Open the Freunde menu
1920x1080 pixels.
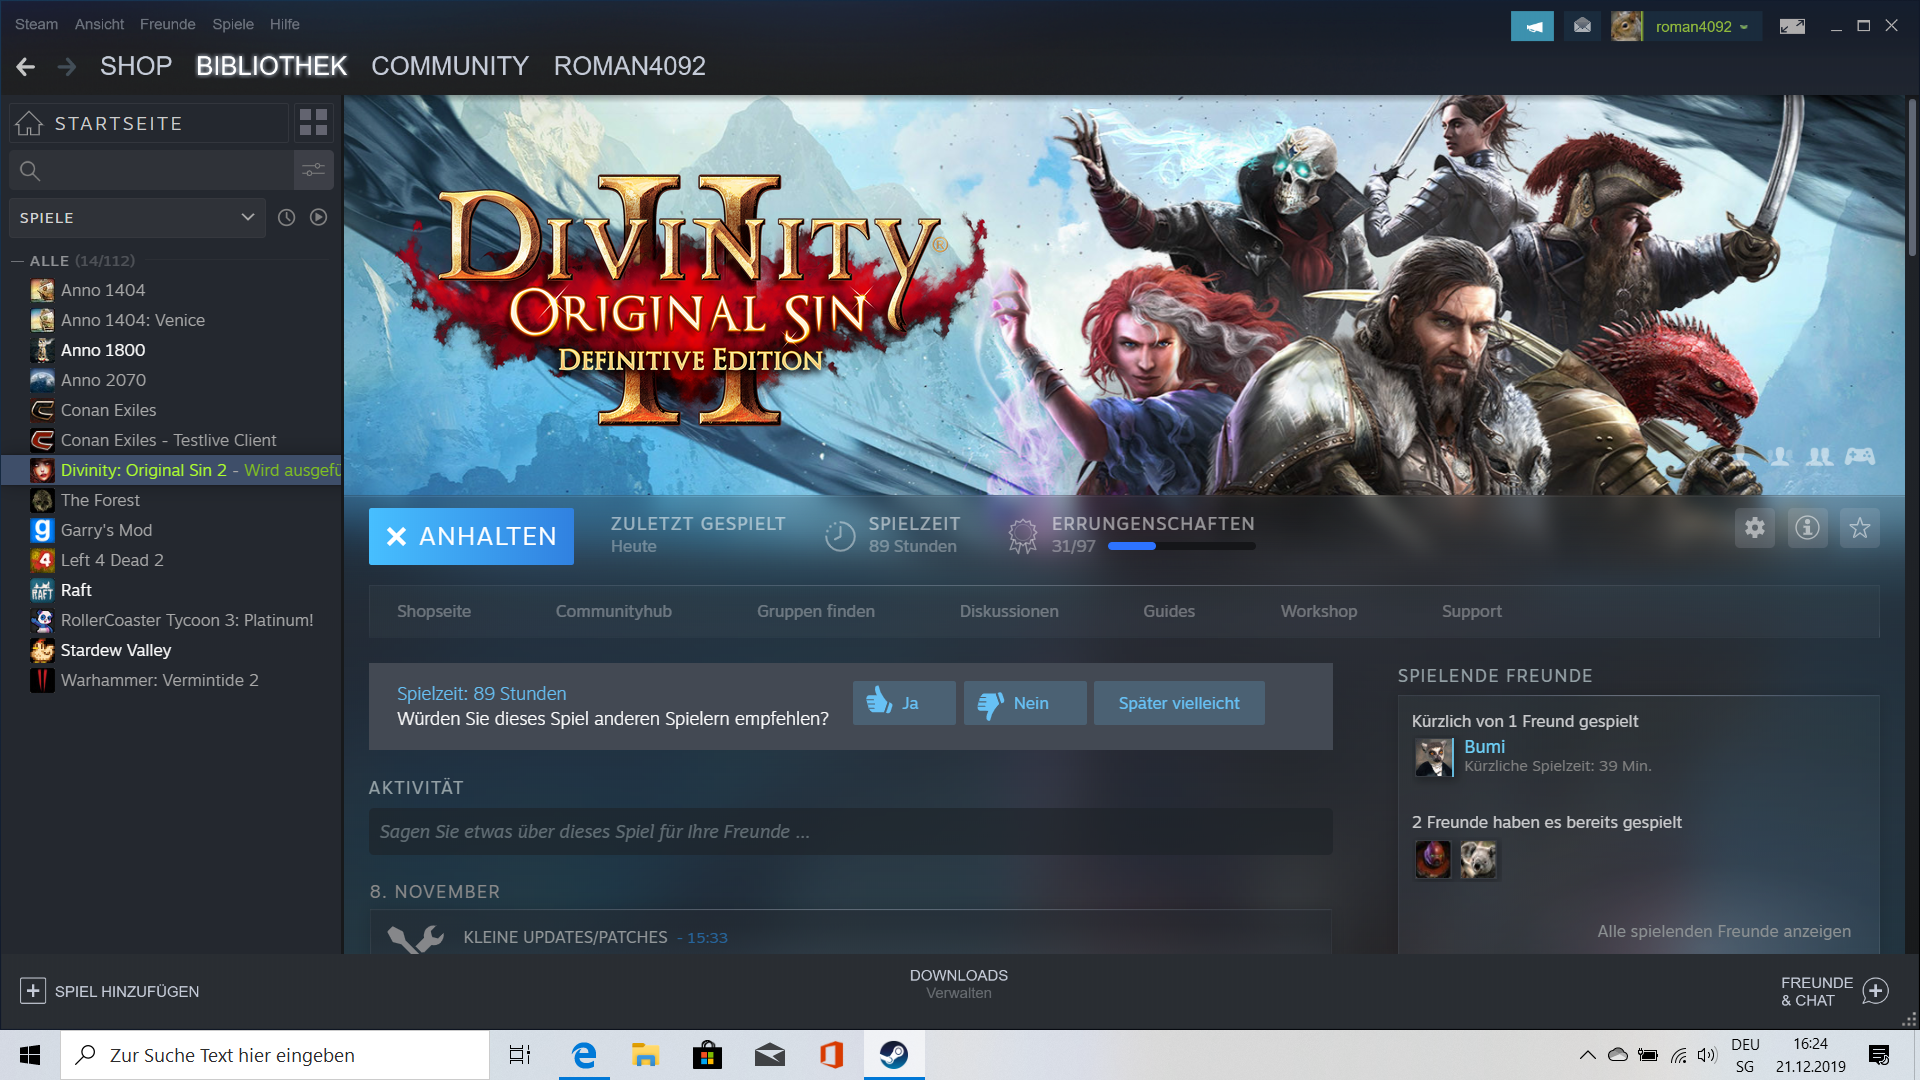tap(167, 24)
